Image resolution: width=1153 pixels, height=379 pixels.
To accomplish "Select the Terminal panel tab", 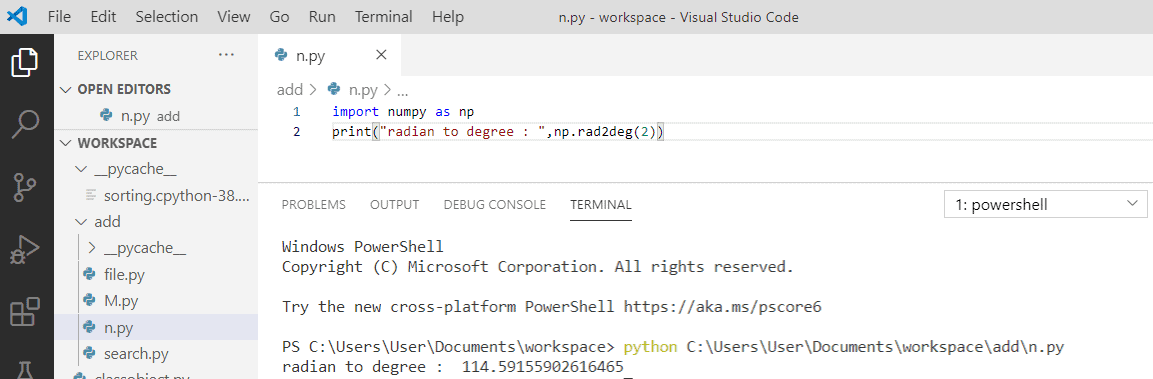I will coord(601,205).
